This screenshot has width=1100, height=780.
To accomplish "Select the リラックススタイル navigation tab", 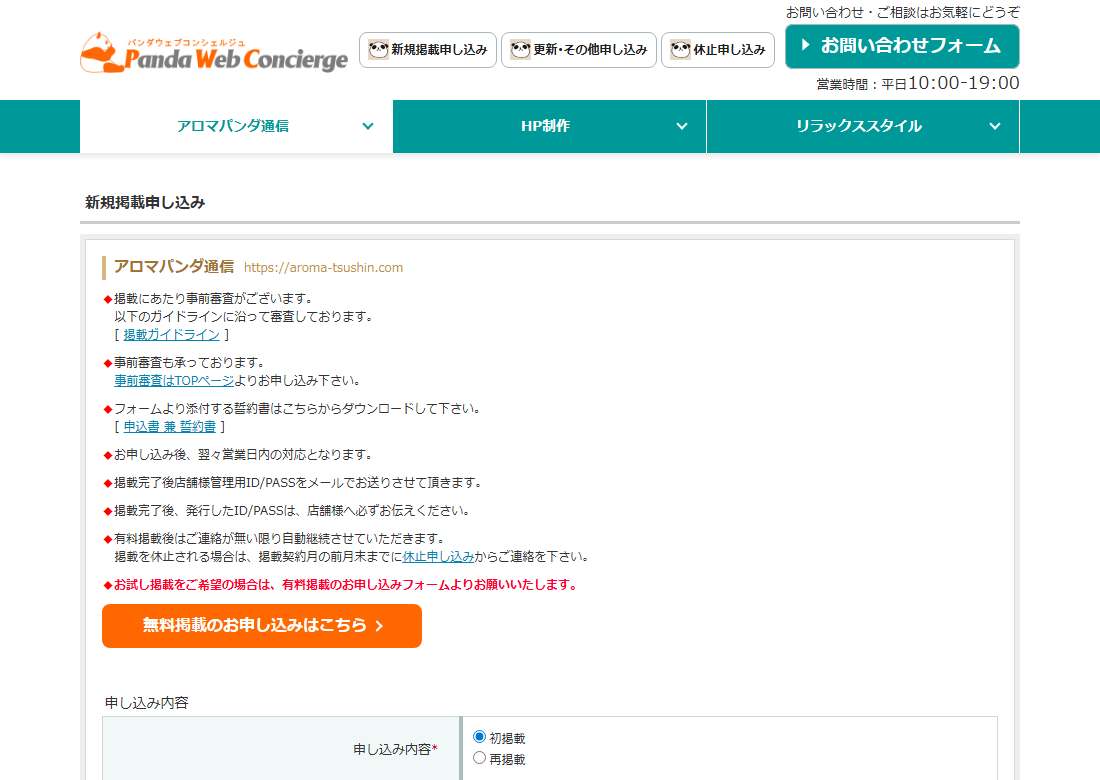I will tap(863, 126).
